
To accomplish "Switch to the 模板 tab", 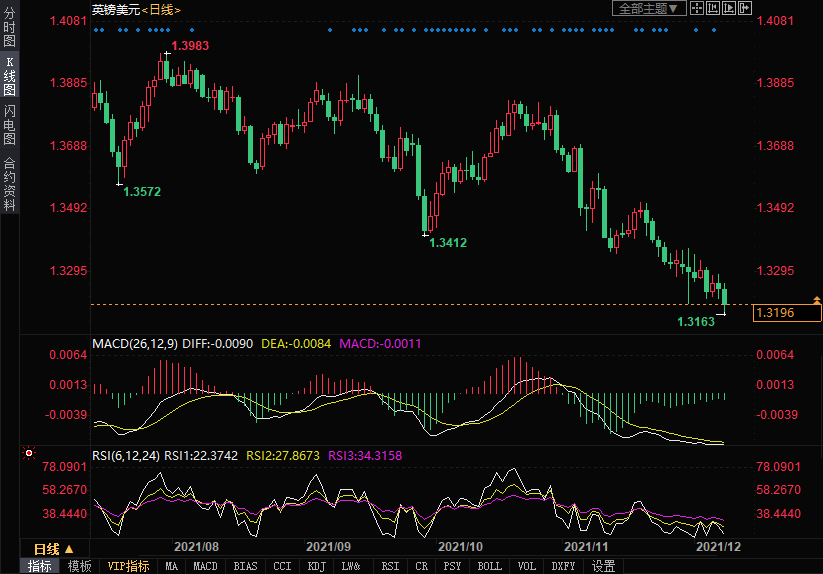I will [x=80, y=566].
